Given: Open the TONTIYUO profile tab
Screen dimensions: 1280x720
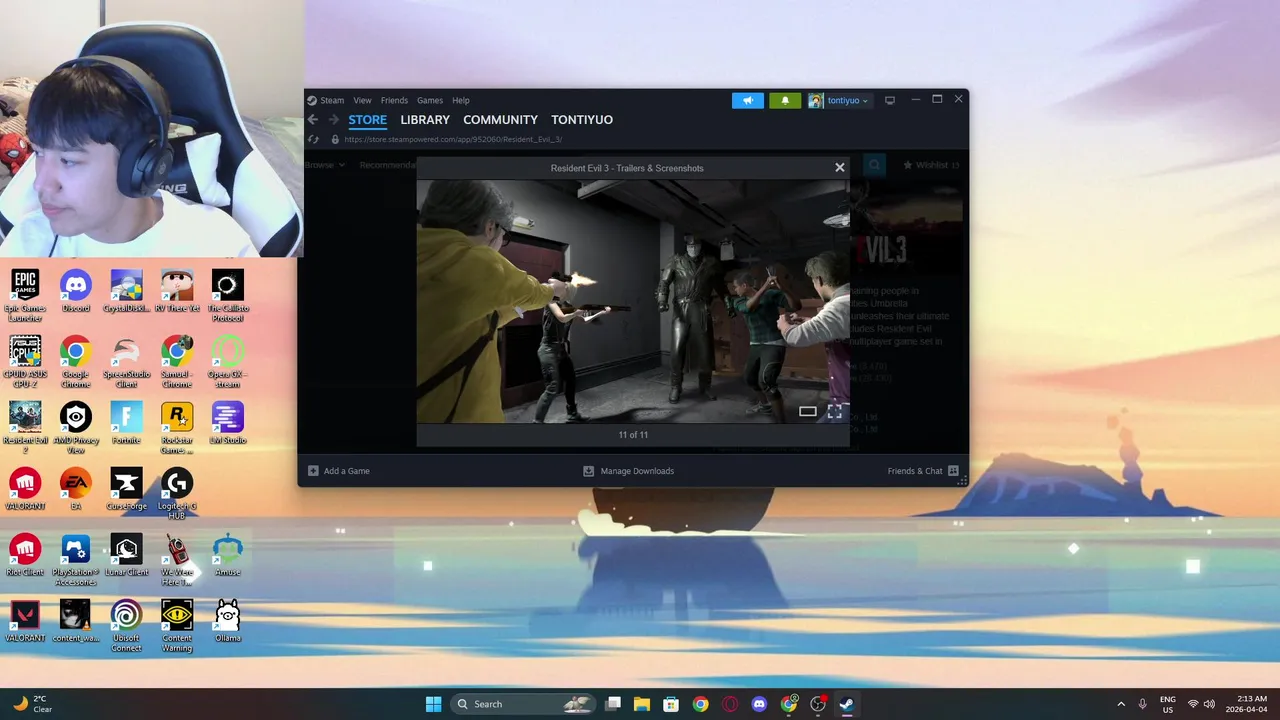Looking at the screenshot, I should pyautogui.click(x=582, y=120).
